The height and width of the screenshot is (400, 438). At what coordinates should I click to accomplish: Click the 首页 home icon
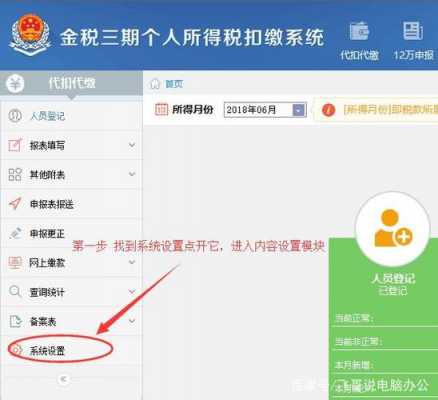click(x=154, y=84)
